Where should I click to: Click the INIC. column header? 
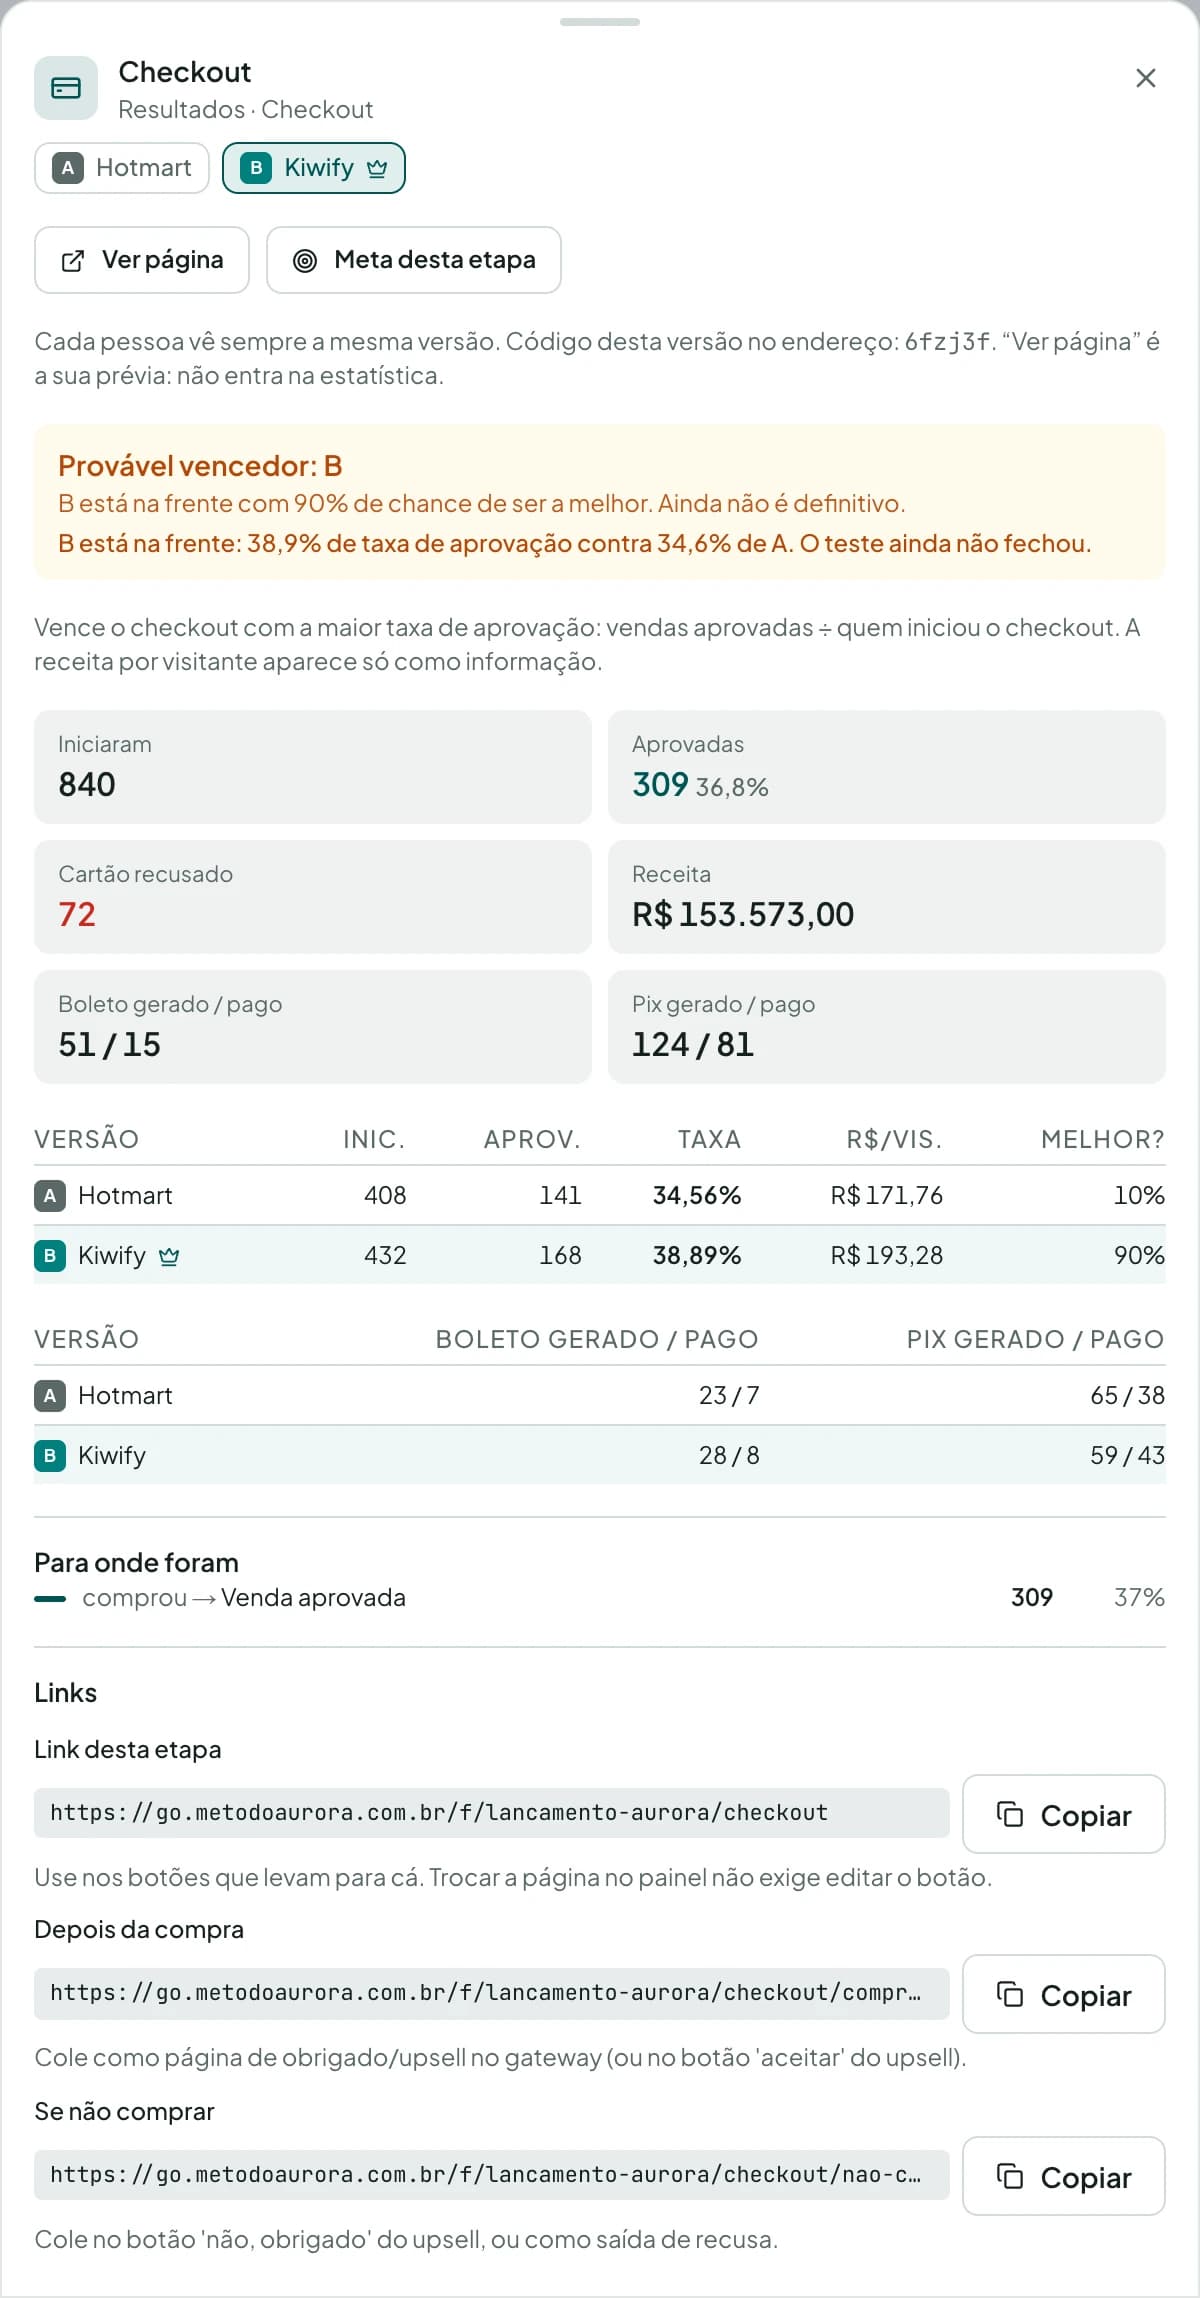pos(374,1139)
